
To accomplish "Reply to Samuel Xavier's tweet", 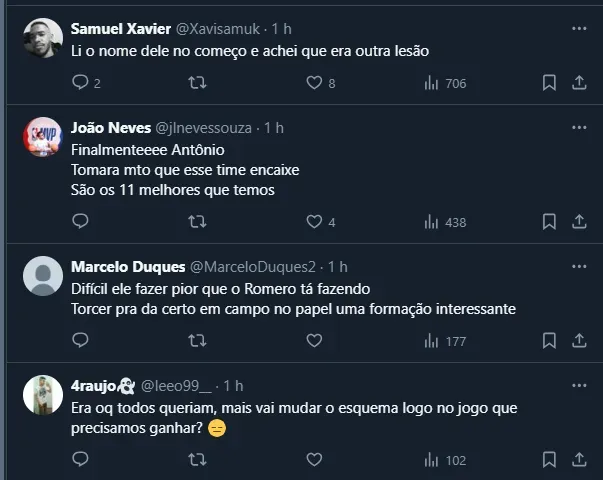I will pos(81,84).
